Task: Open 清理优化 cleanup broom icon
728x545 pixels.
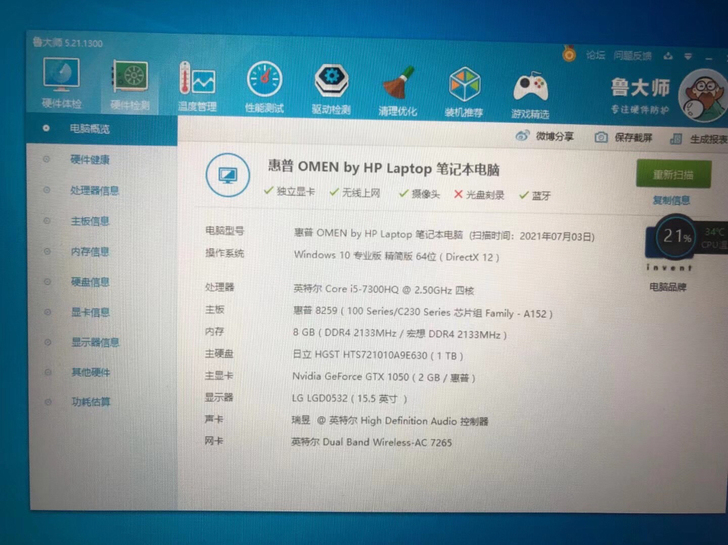Action: (x=397, y=91)
